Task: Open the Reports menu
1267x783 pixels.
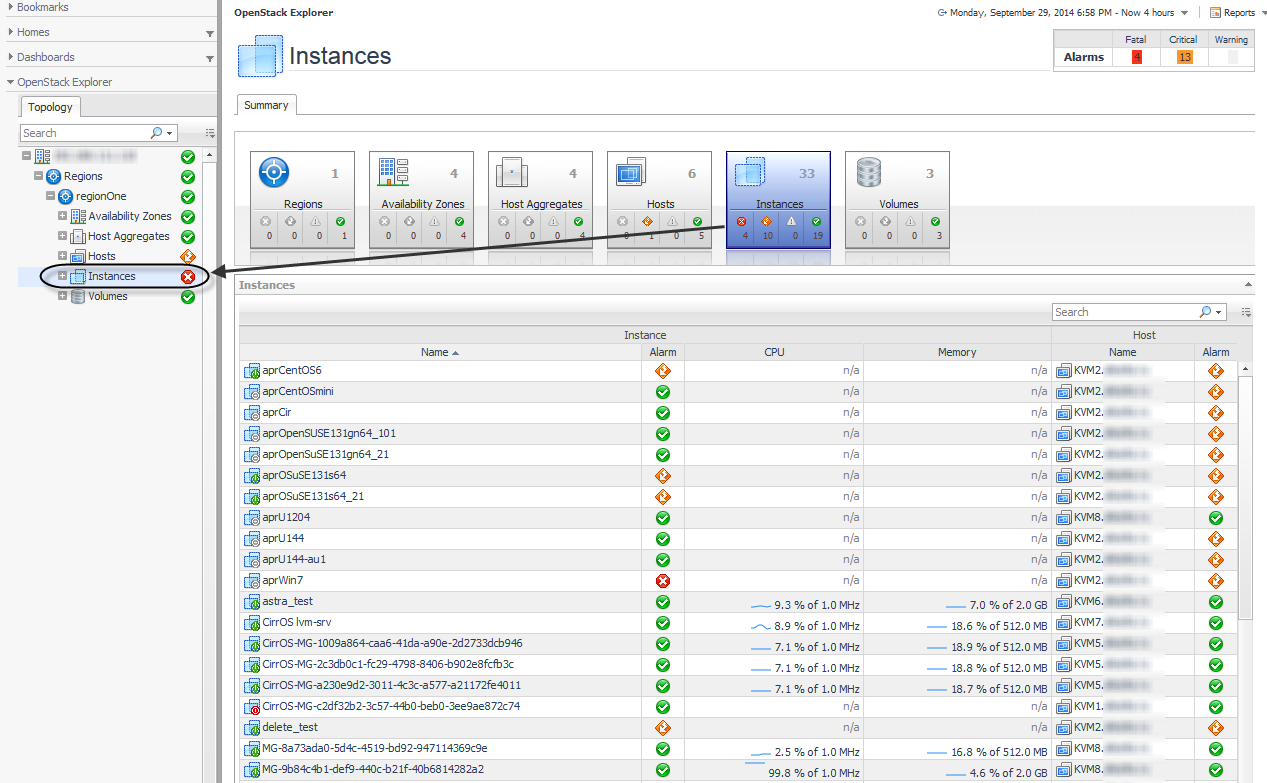Action: coord(1238,13)
